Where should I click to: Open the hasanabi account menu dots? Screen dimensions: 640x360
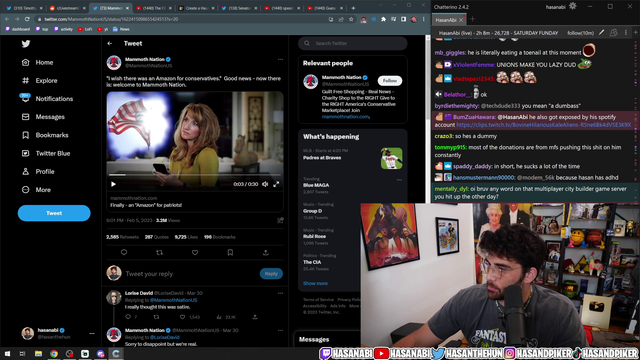tap(92, 333)
